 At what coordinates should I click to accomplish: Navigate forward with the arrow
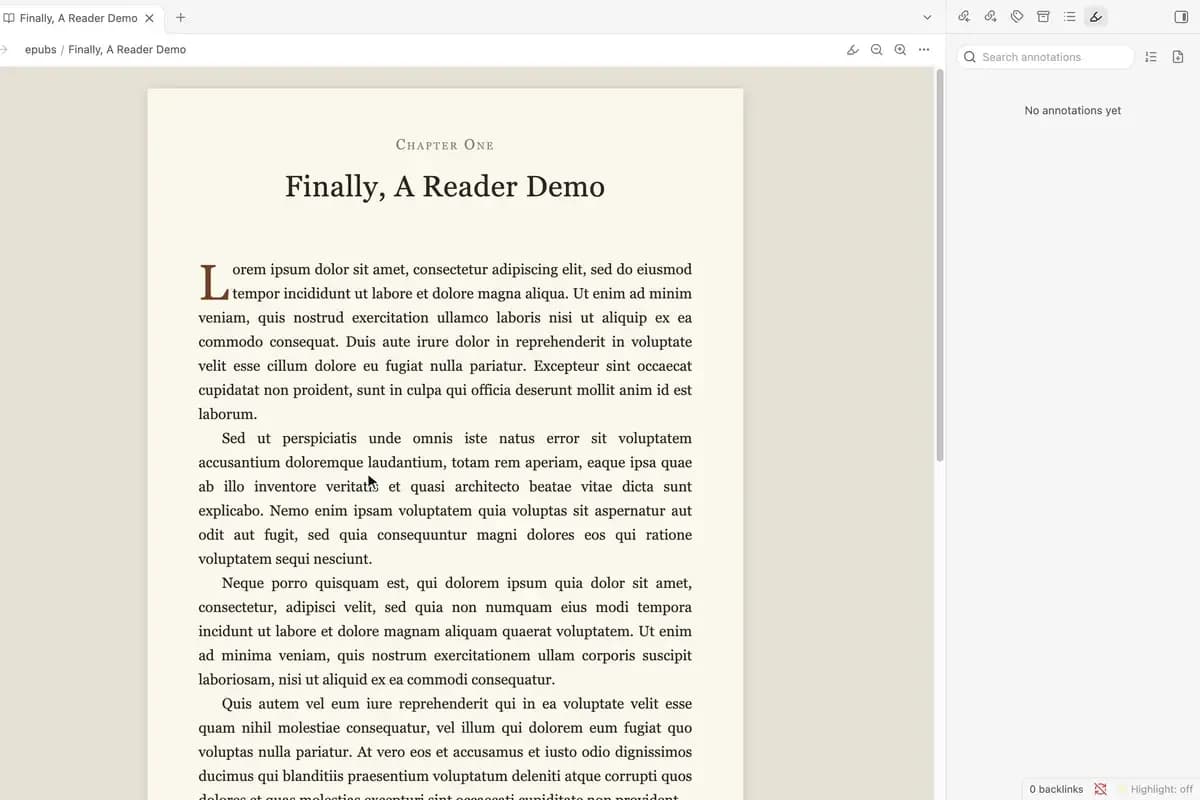(4, 50)
